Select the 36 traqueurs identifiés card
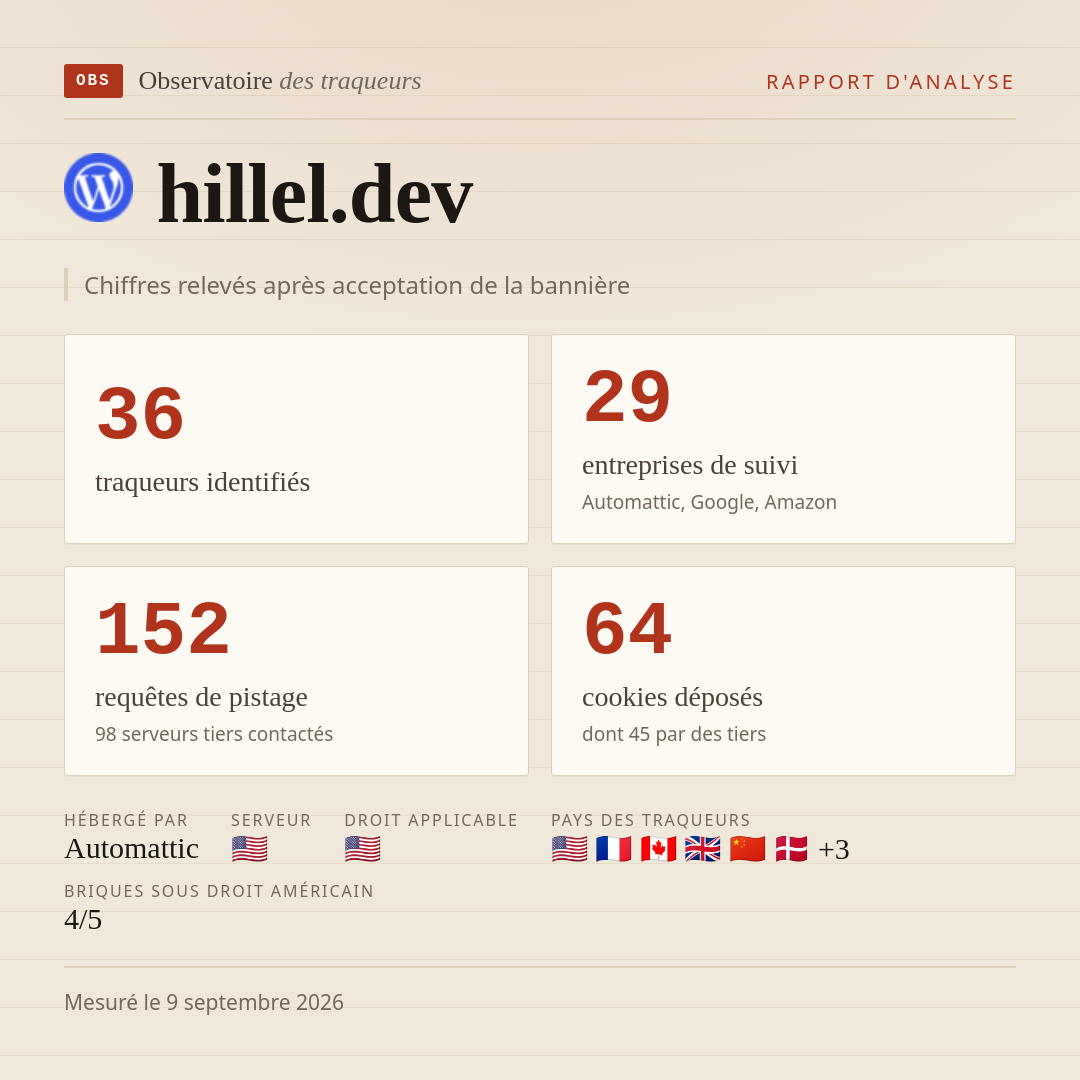 pos(296,439)
